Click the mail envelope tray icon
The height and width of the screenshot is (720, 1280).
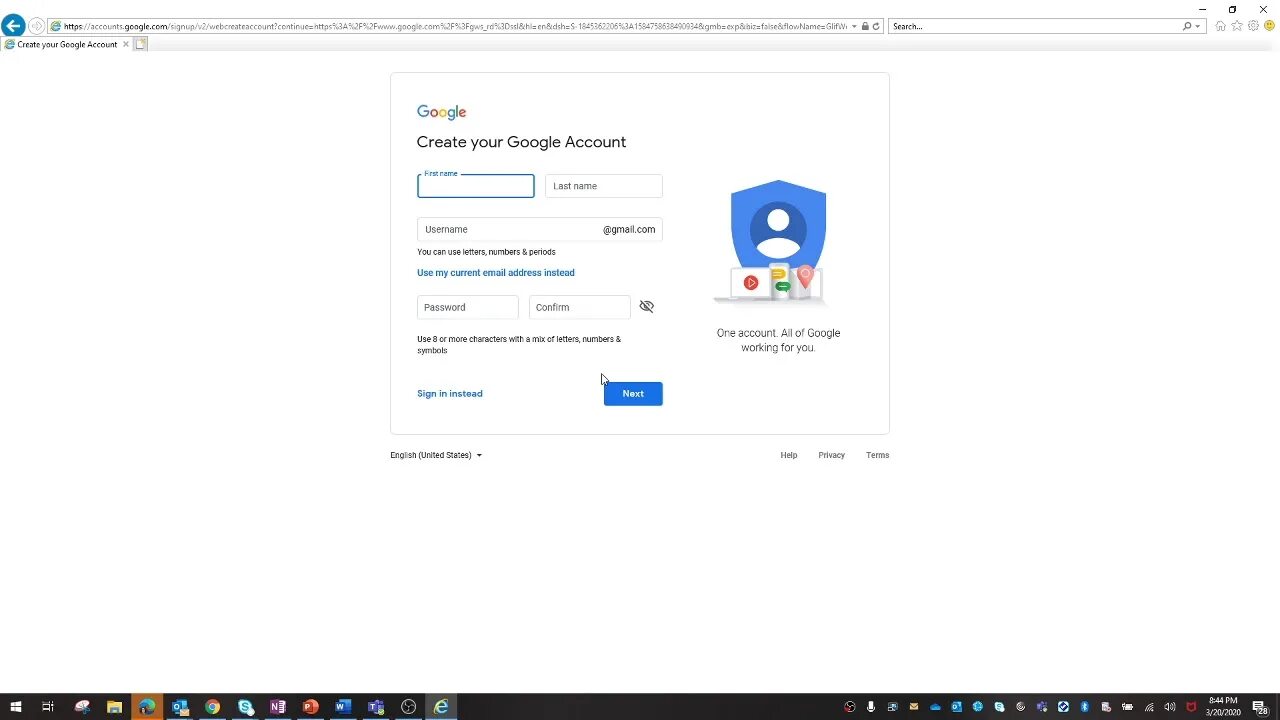tap(913, 707)
